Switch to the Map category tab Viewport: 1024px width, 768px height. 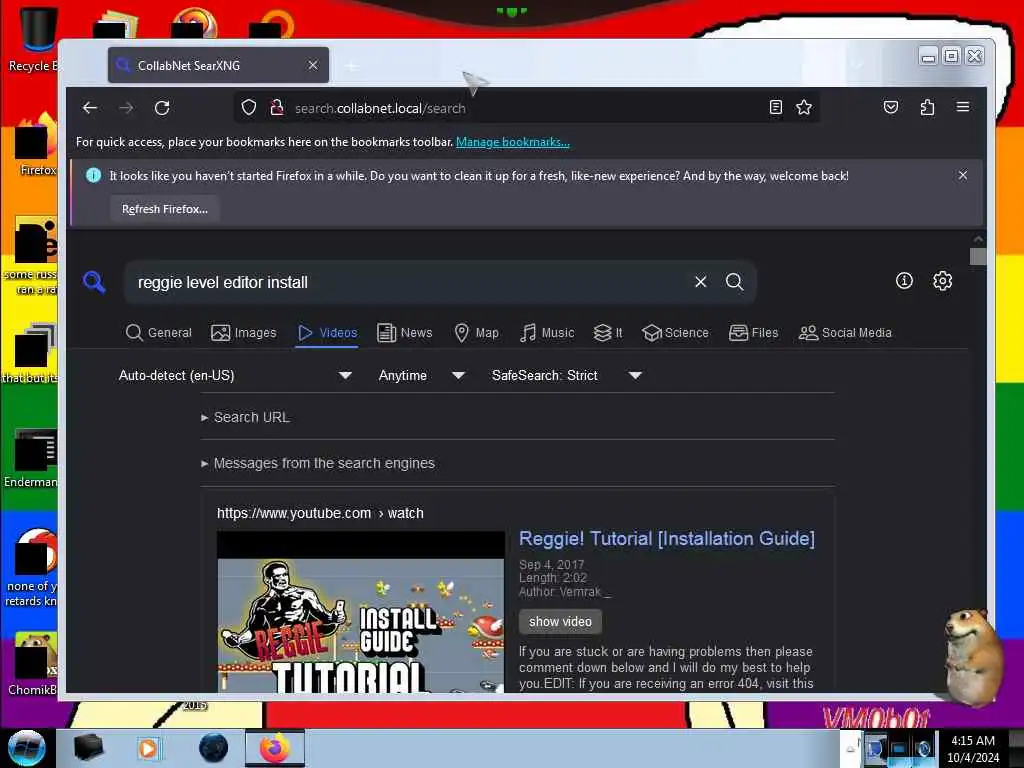tap(476, 333)
